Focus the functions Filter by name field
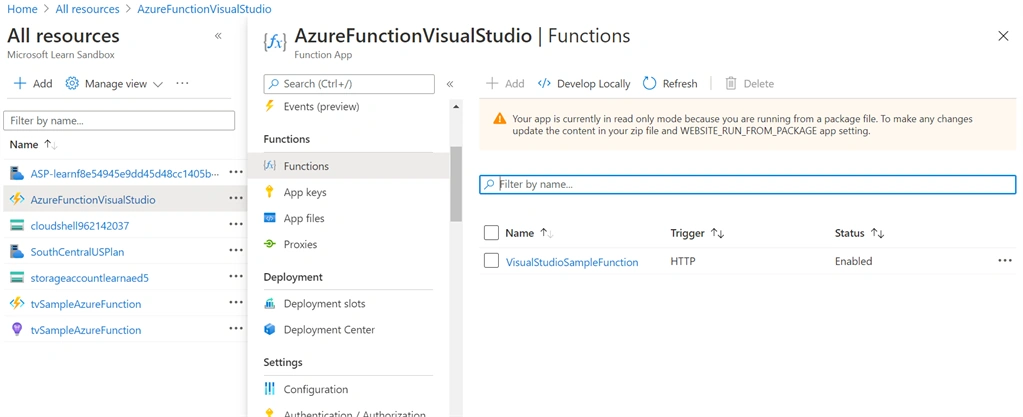The image size is (1023, 417). [748, 185]
